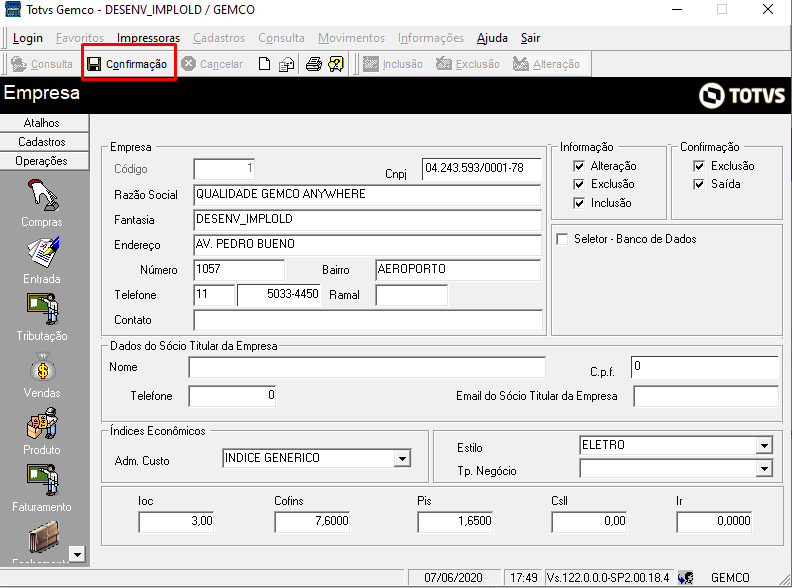Click the Contato input field

coord(368,320)
